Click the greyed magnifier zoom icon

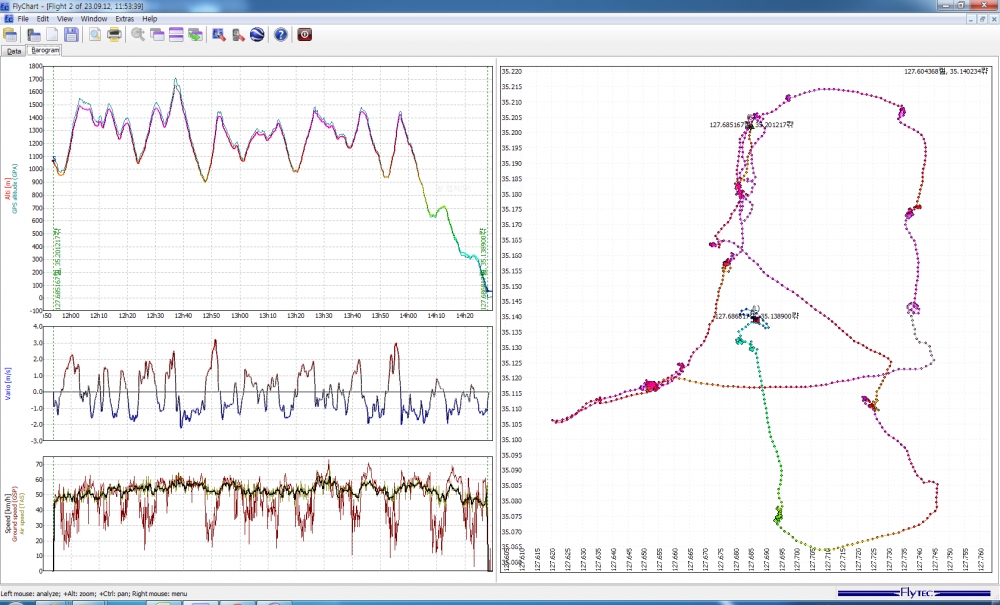coord(138,34)
